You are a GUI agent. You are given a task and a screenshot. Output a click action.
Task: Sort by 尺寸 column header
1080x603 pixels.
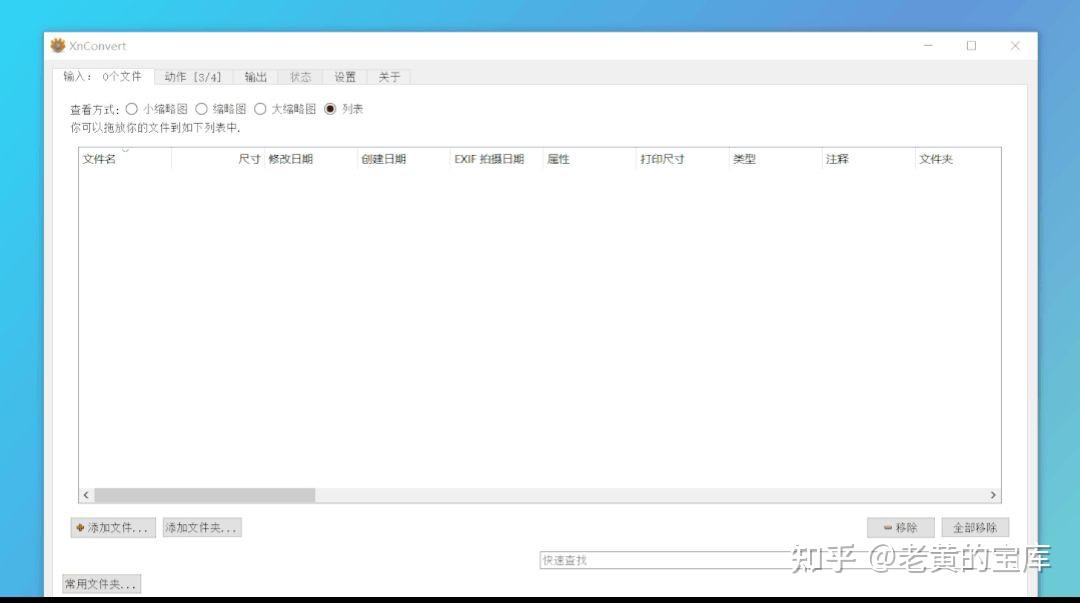point(218,159)
